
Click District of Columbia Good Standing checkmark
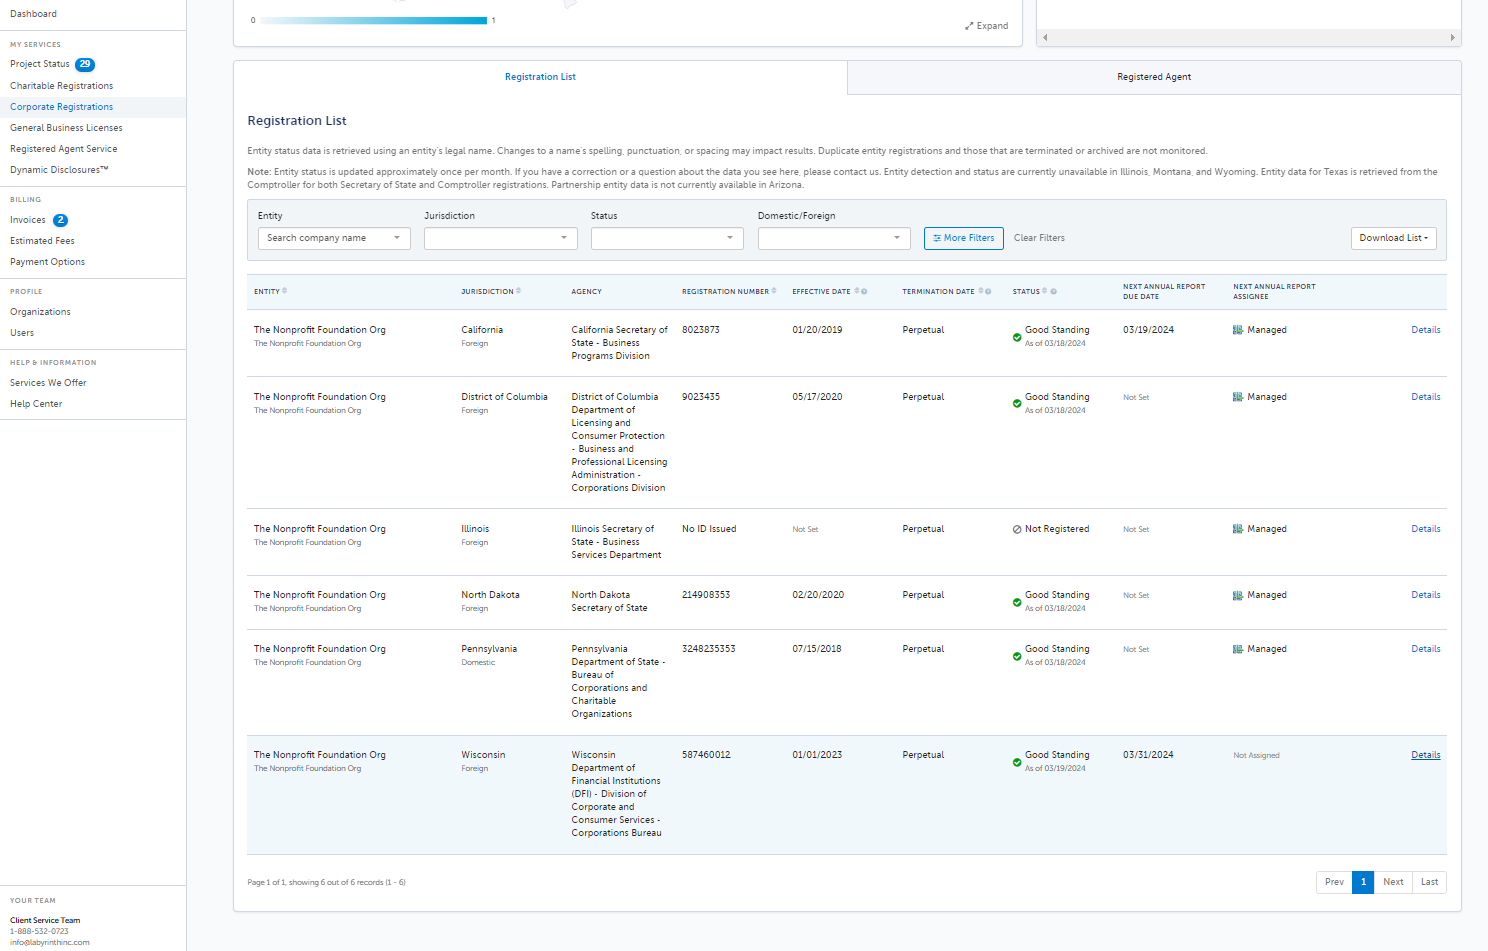click(1017, 404)
